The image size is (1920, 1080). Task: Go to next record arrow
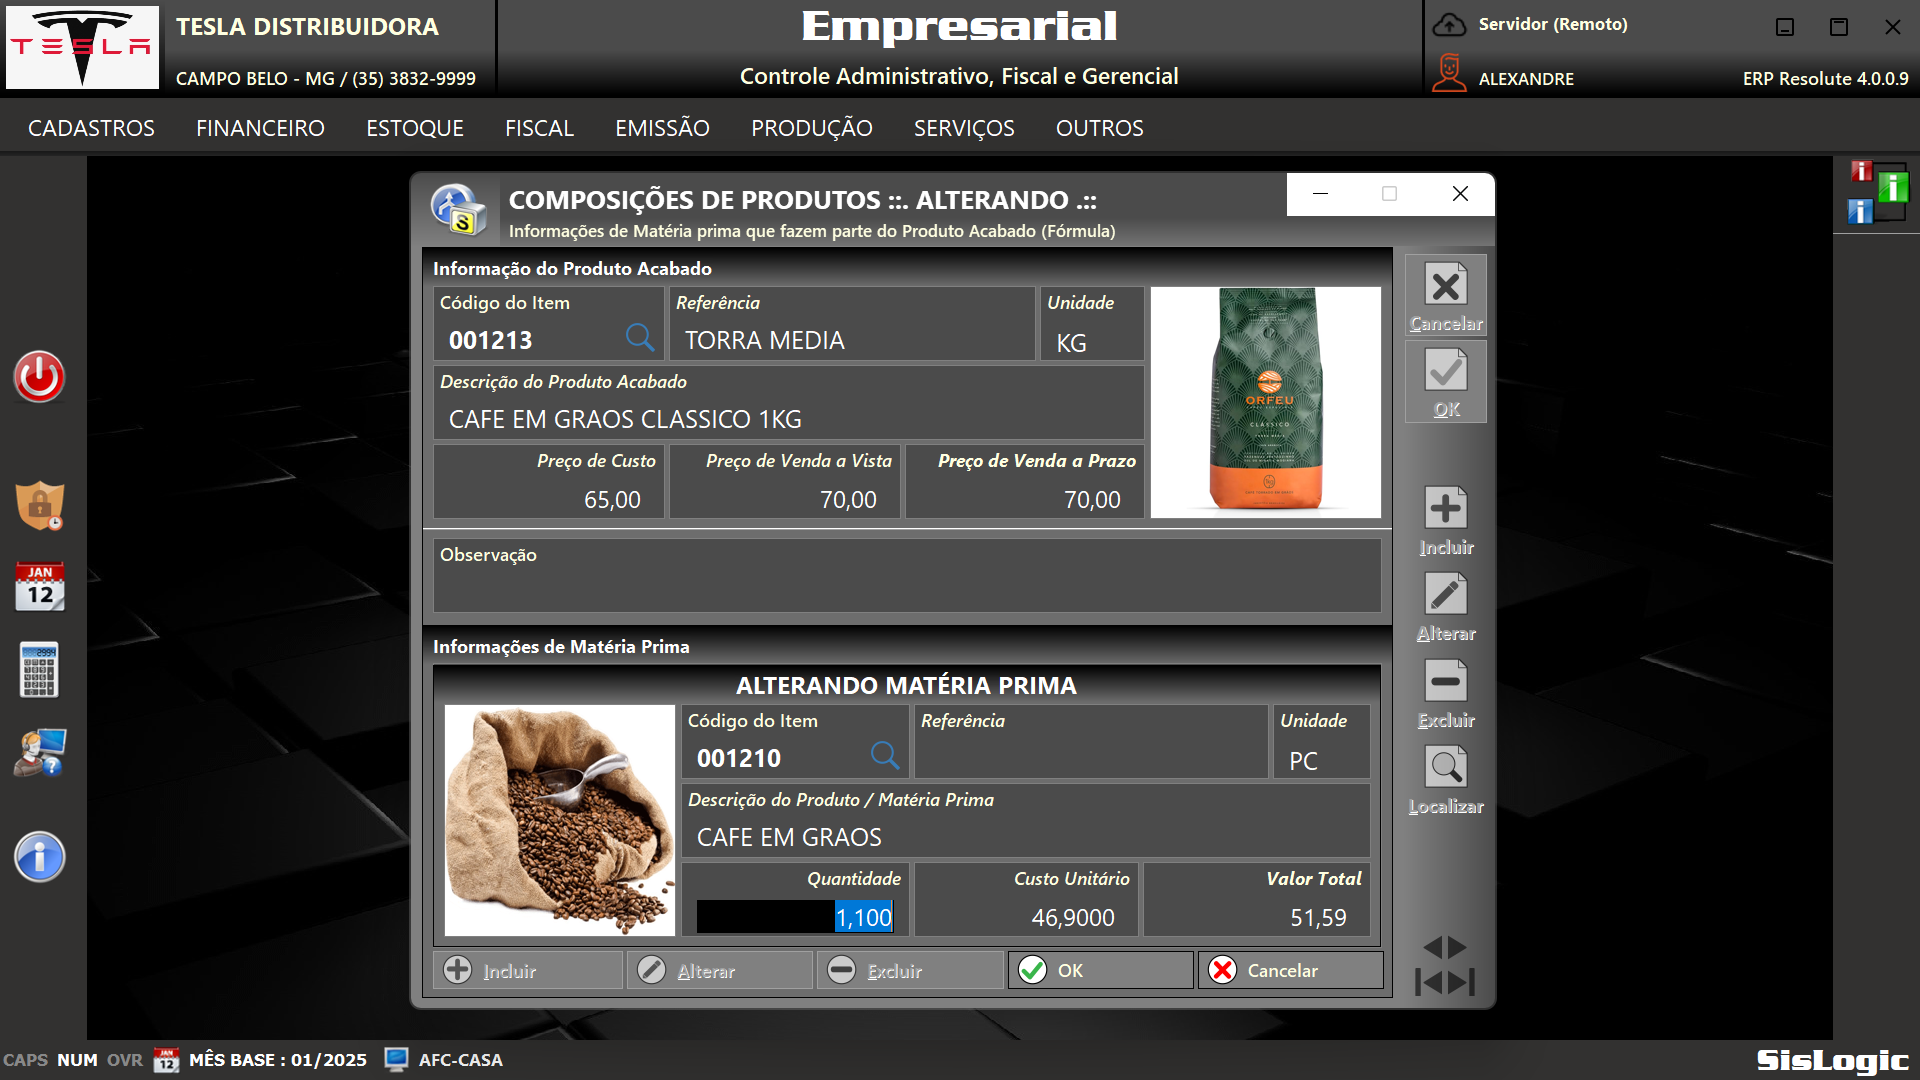pyautogui.click(x=1457, y=947)
